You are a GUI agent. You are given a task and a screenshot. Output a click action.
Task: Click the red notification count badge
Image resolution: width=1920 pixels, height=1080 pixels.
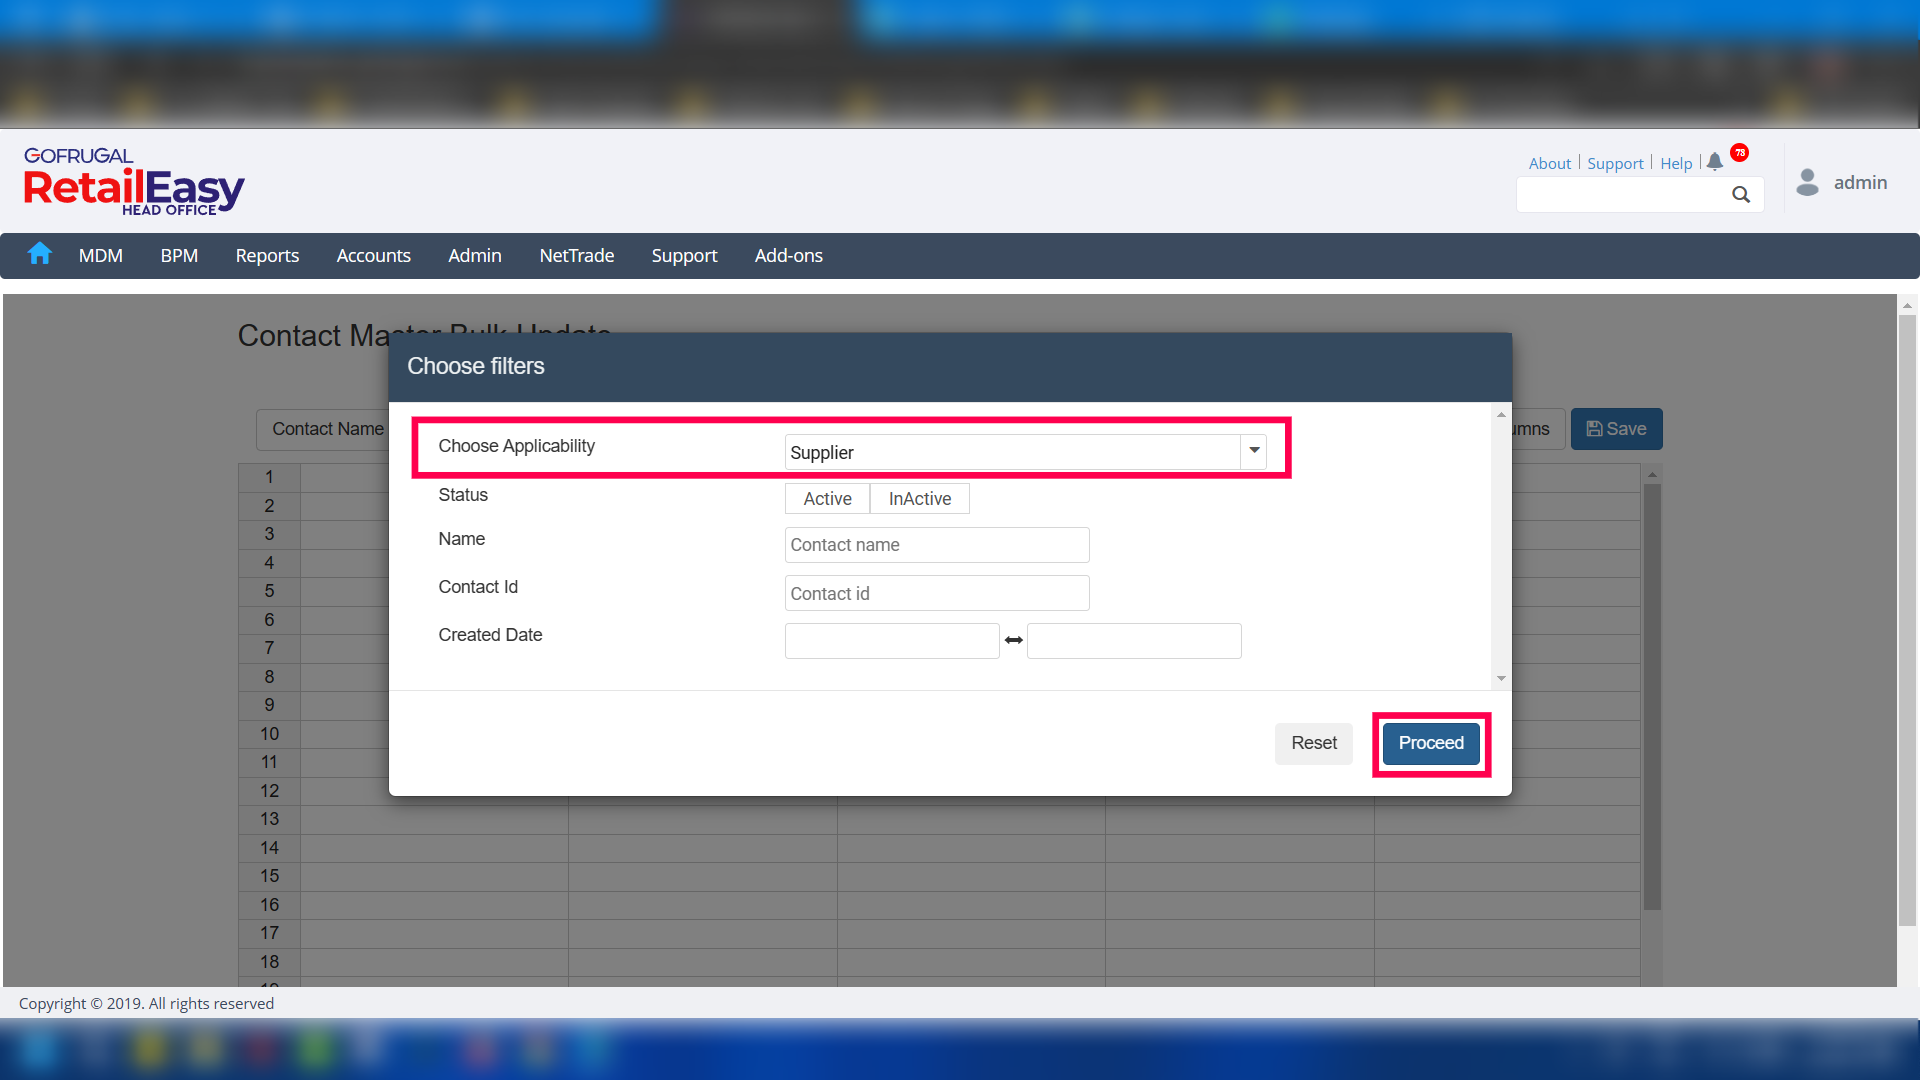pyautogui.click(x=1740, y=153)
